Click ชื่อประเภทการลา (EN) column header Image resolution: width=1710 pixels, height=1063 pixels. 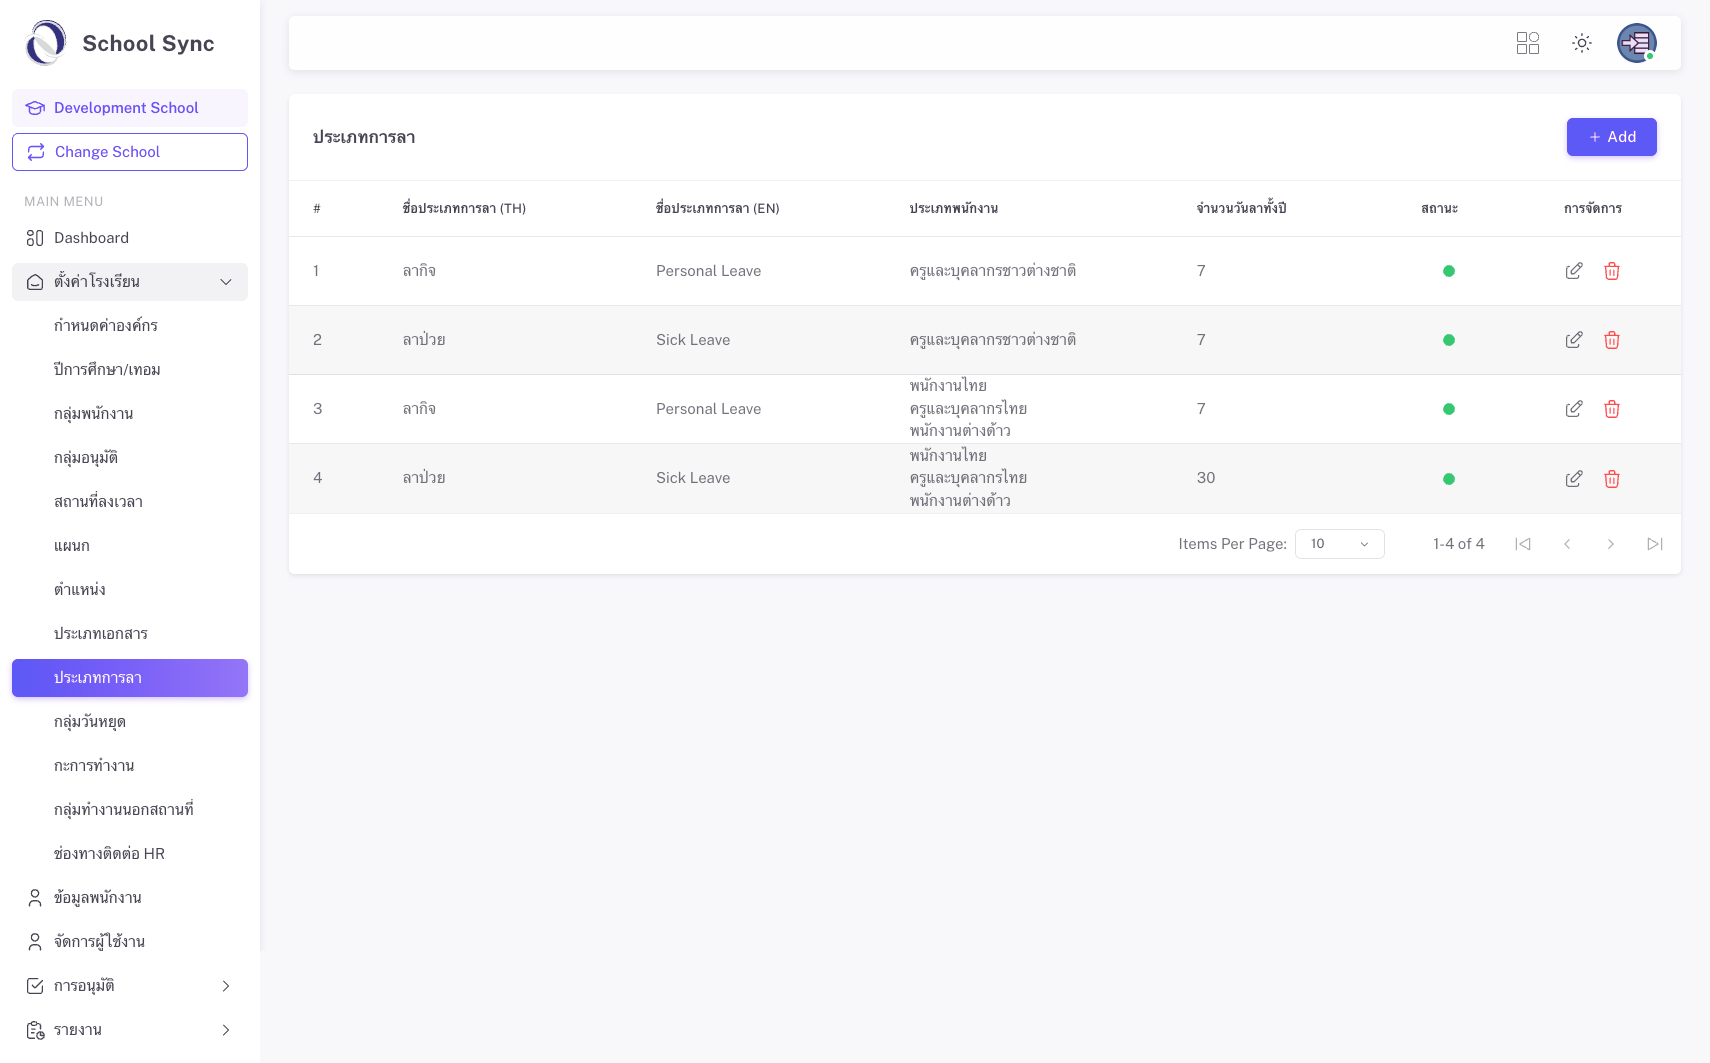coord(718,209)
